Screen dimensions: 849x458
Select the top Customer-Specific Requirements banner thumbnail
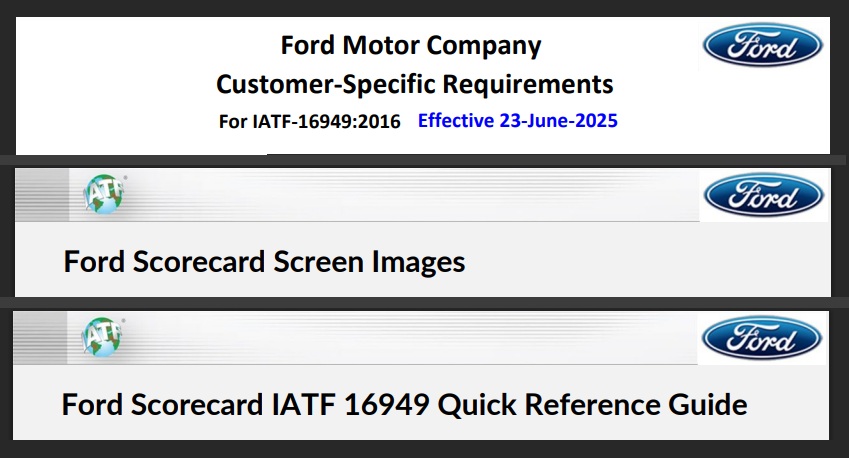tap(423, 86)
